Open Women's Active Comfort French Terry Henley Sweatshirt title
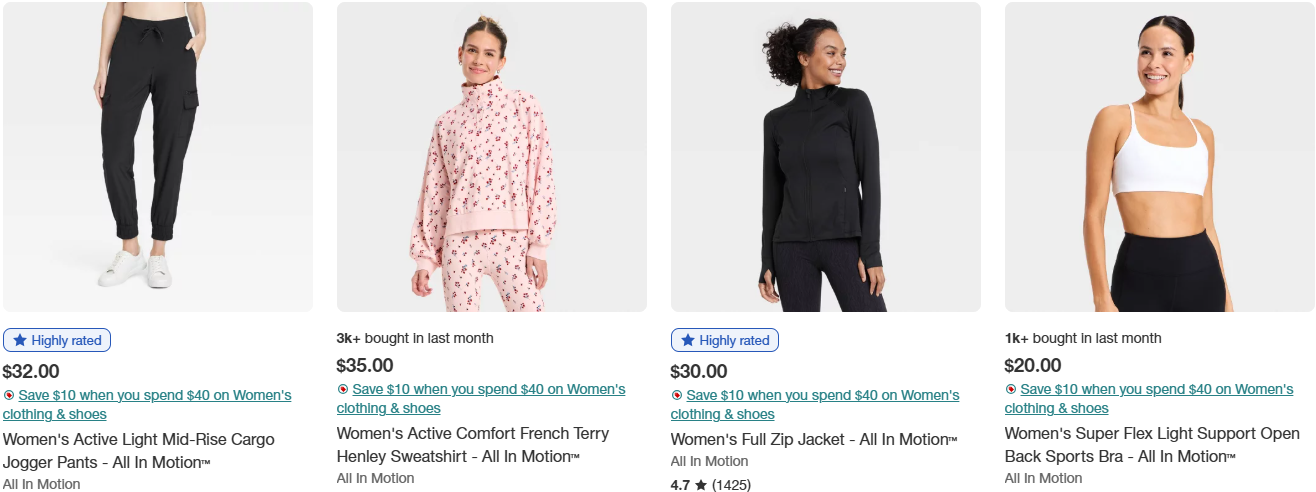 click(x=472, y=445)
